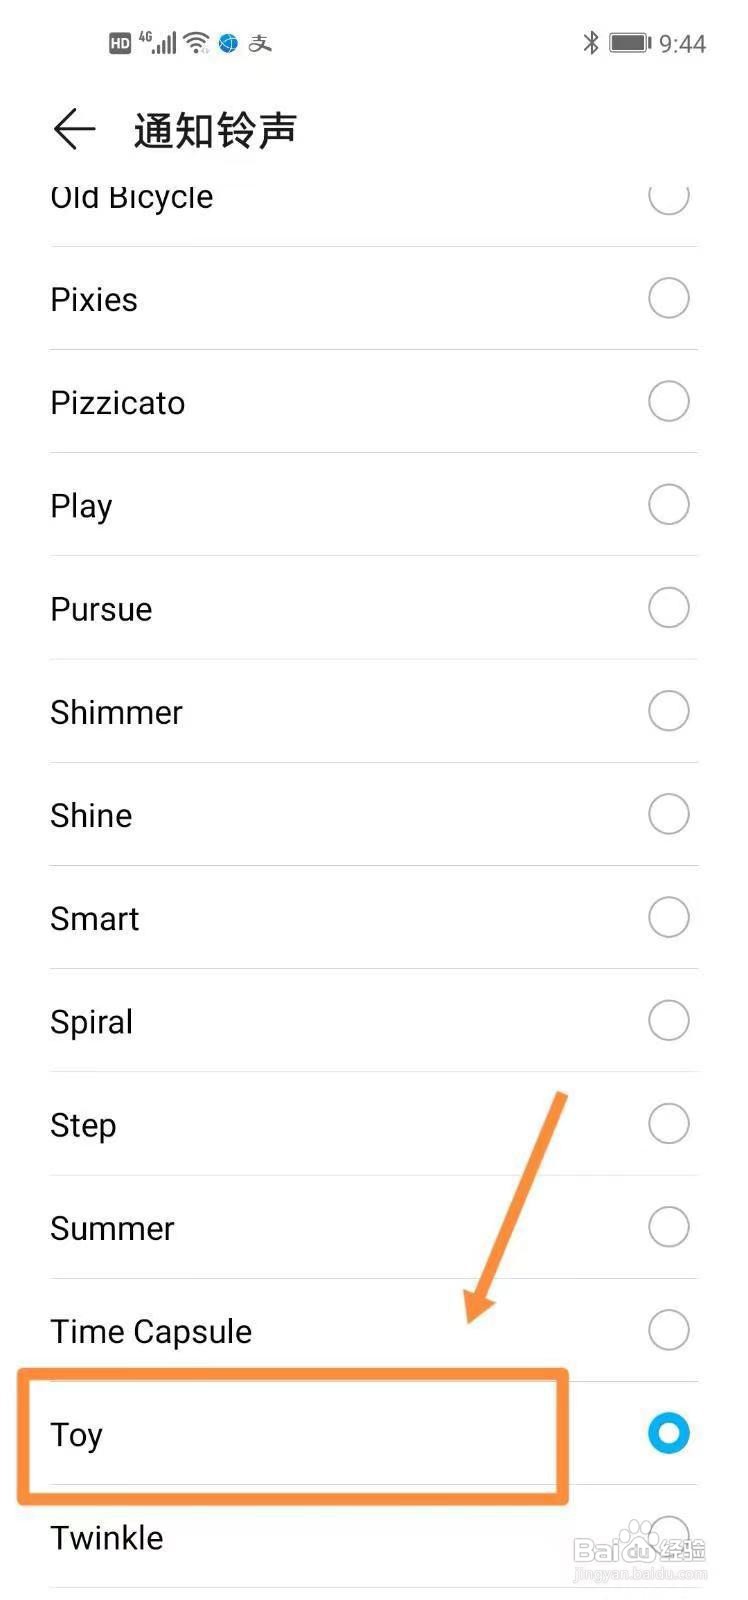Image resolution: width=748 pixels, height=1600 pixels.
Task: Select the Summer radio button
Action: (668, 1227)
